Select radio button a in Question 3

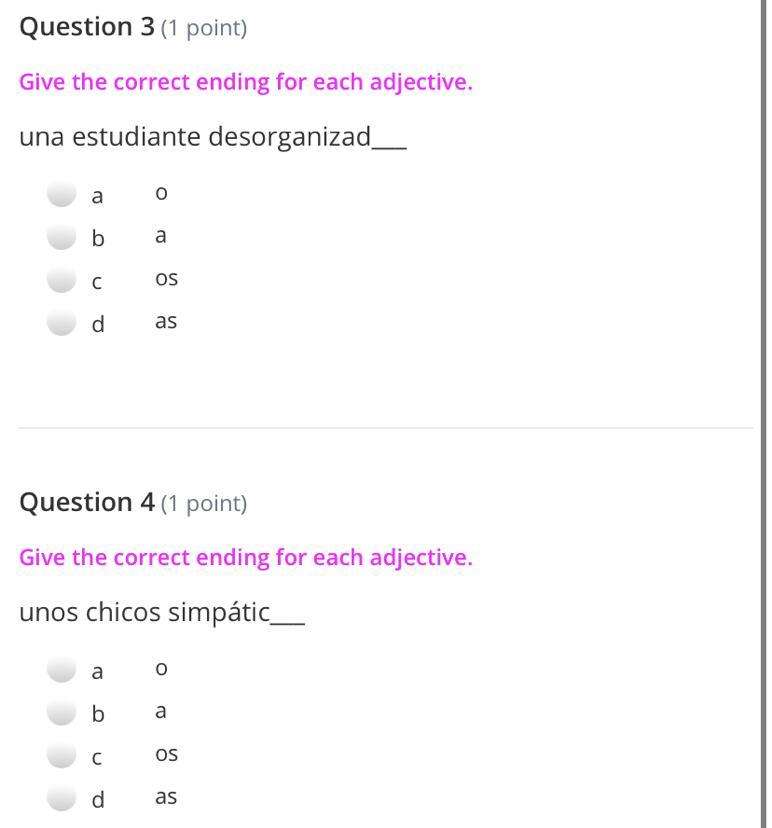pyautogui.click(x=63, y=194)
